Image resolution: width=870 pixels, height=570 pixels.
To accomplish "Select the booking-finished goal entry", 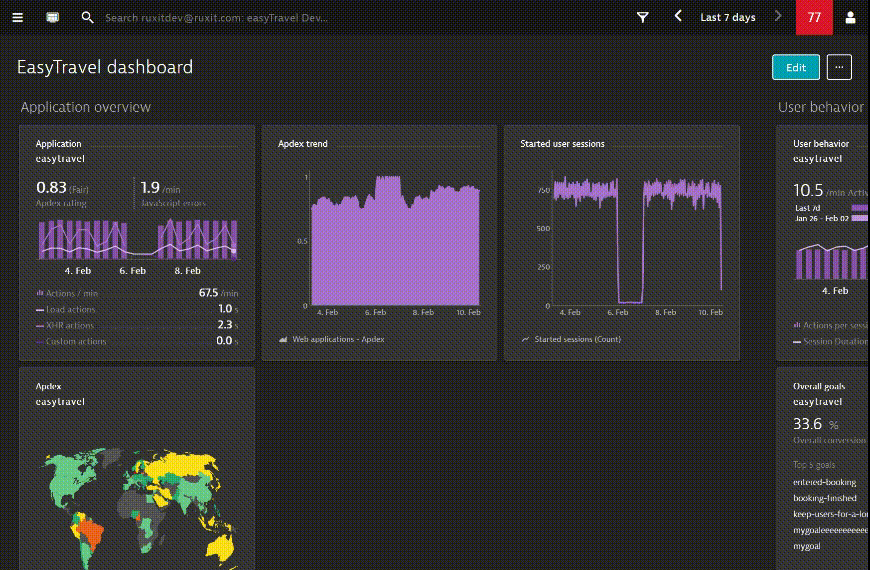I will tap(824, 498).
